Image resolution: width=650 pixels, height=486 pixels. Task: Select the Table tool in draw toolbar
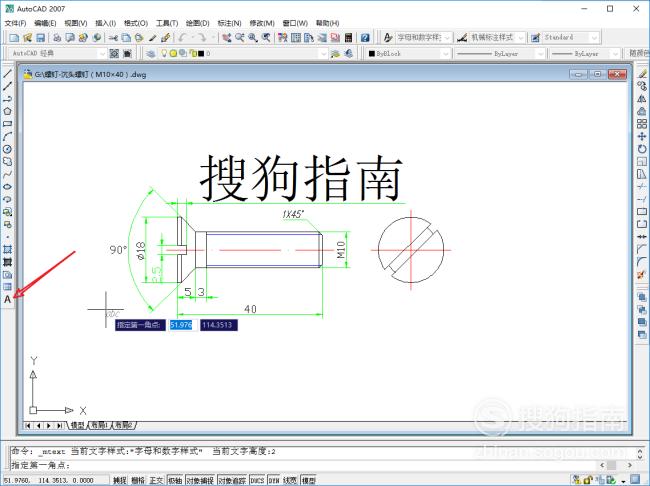click(7, 287)
